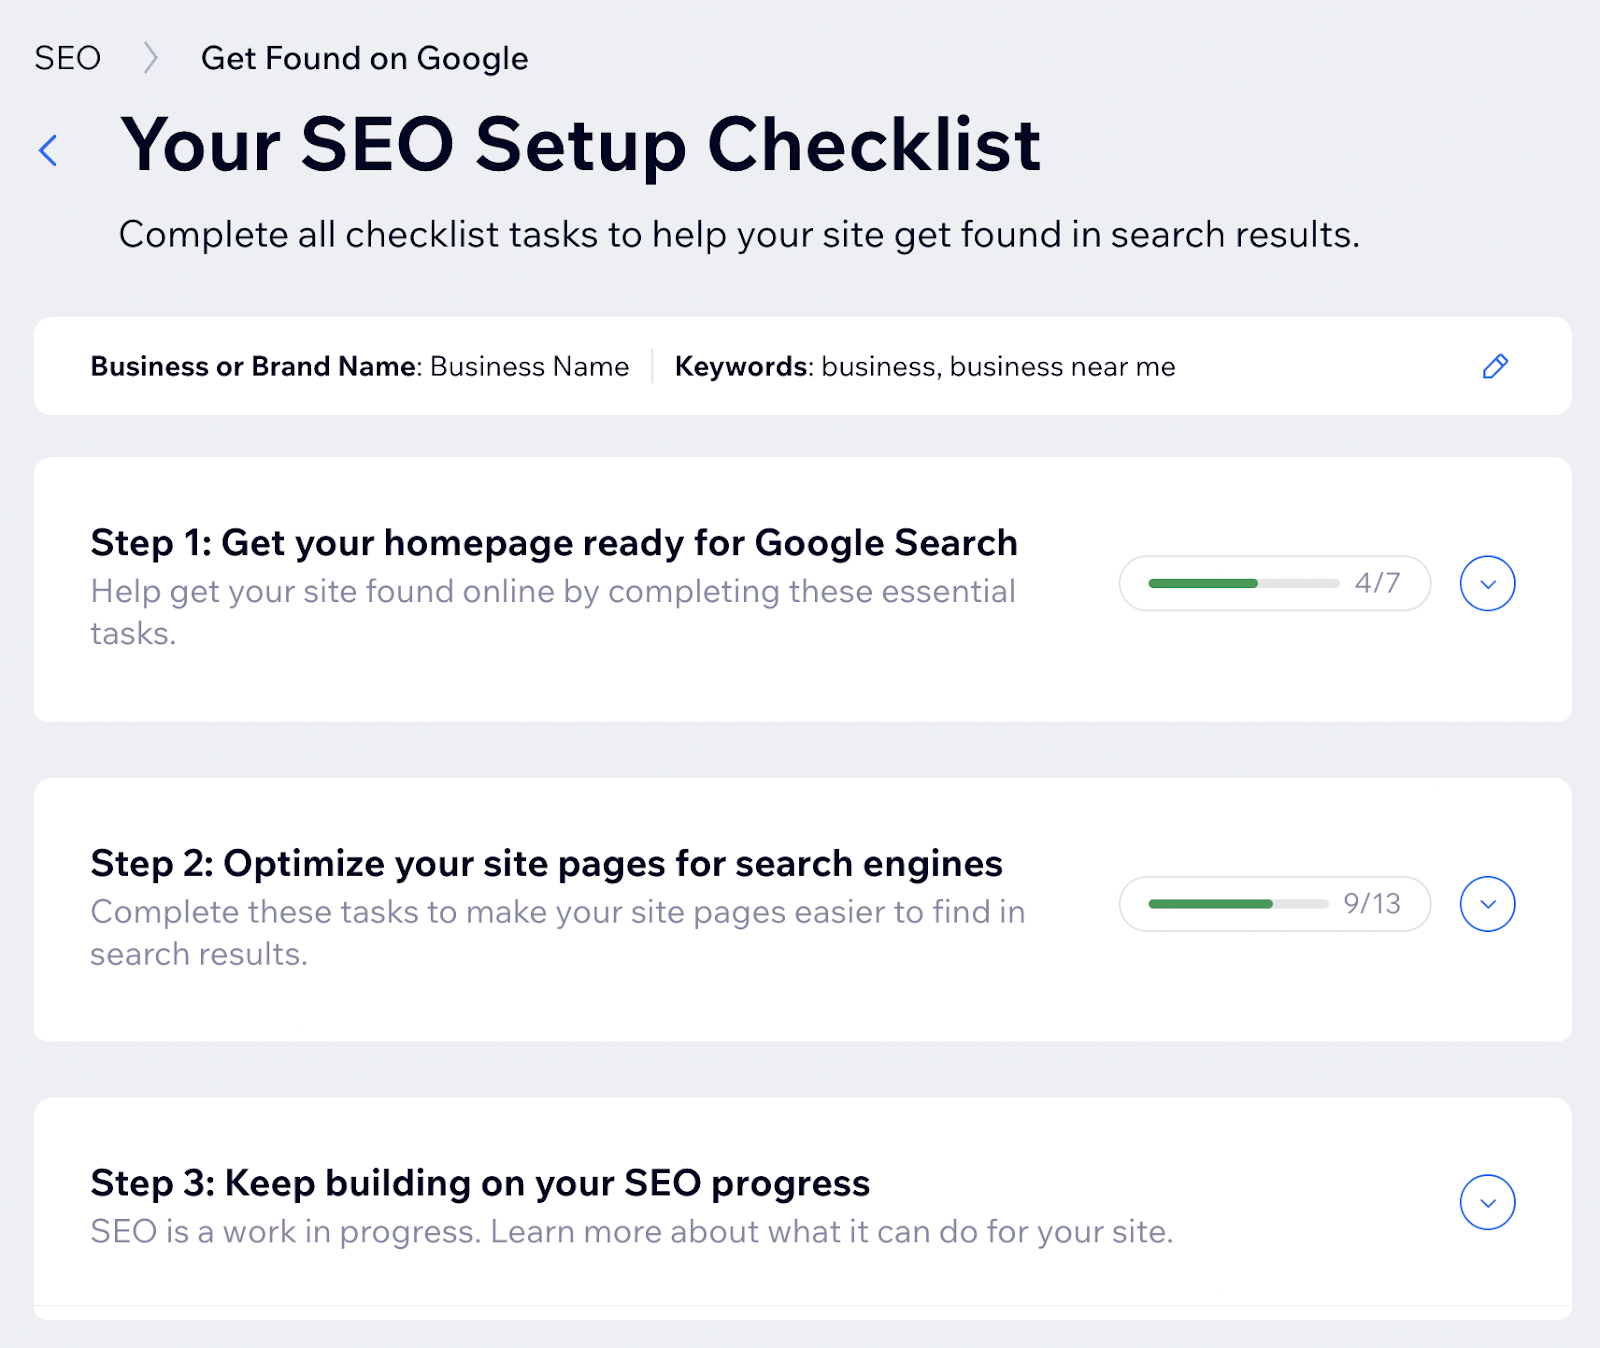Click Step 2 progress bar showing 9/13
The image size is (1600, 1348).
[1275, 904]
